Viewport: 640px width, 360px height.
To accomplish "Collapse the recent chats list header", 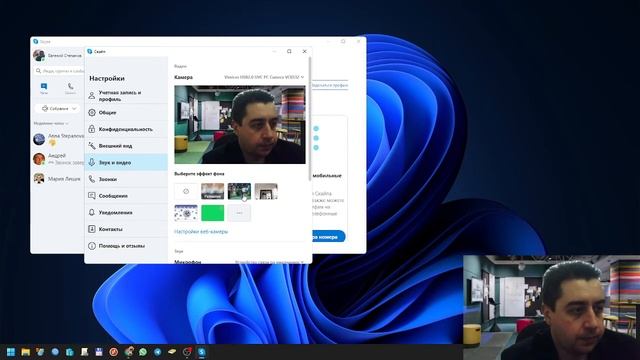I will pos(51,123).
